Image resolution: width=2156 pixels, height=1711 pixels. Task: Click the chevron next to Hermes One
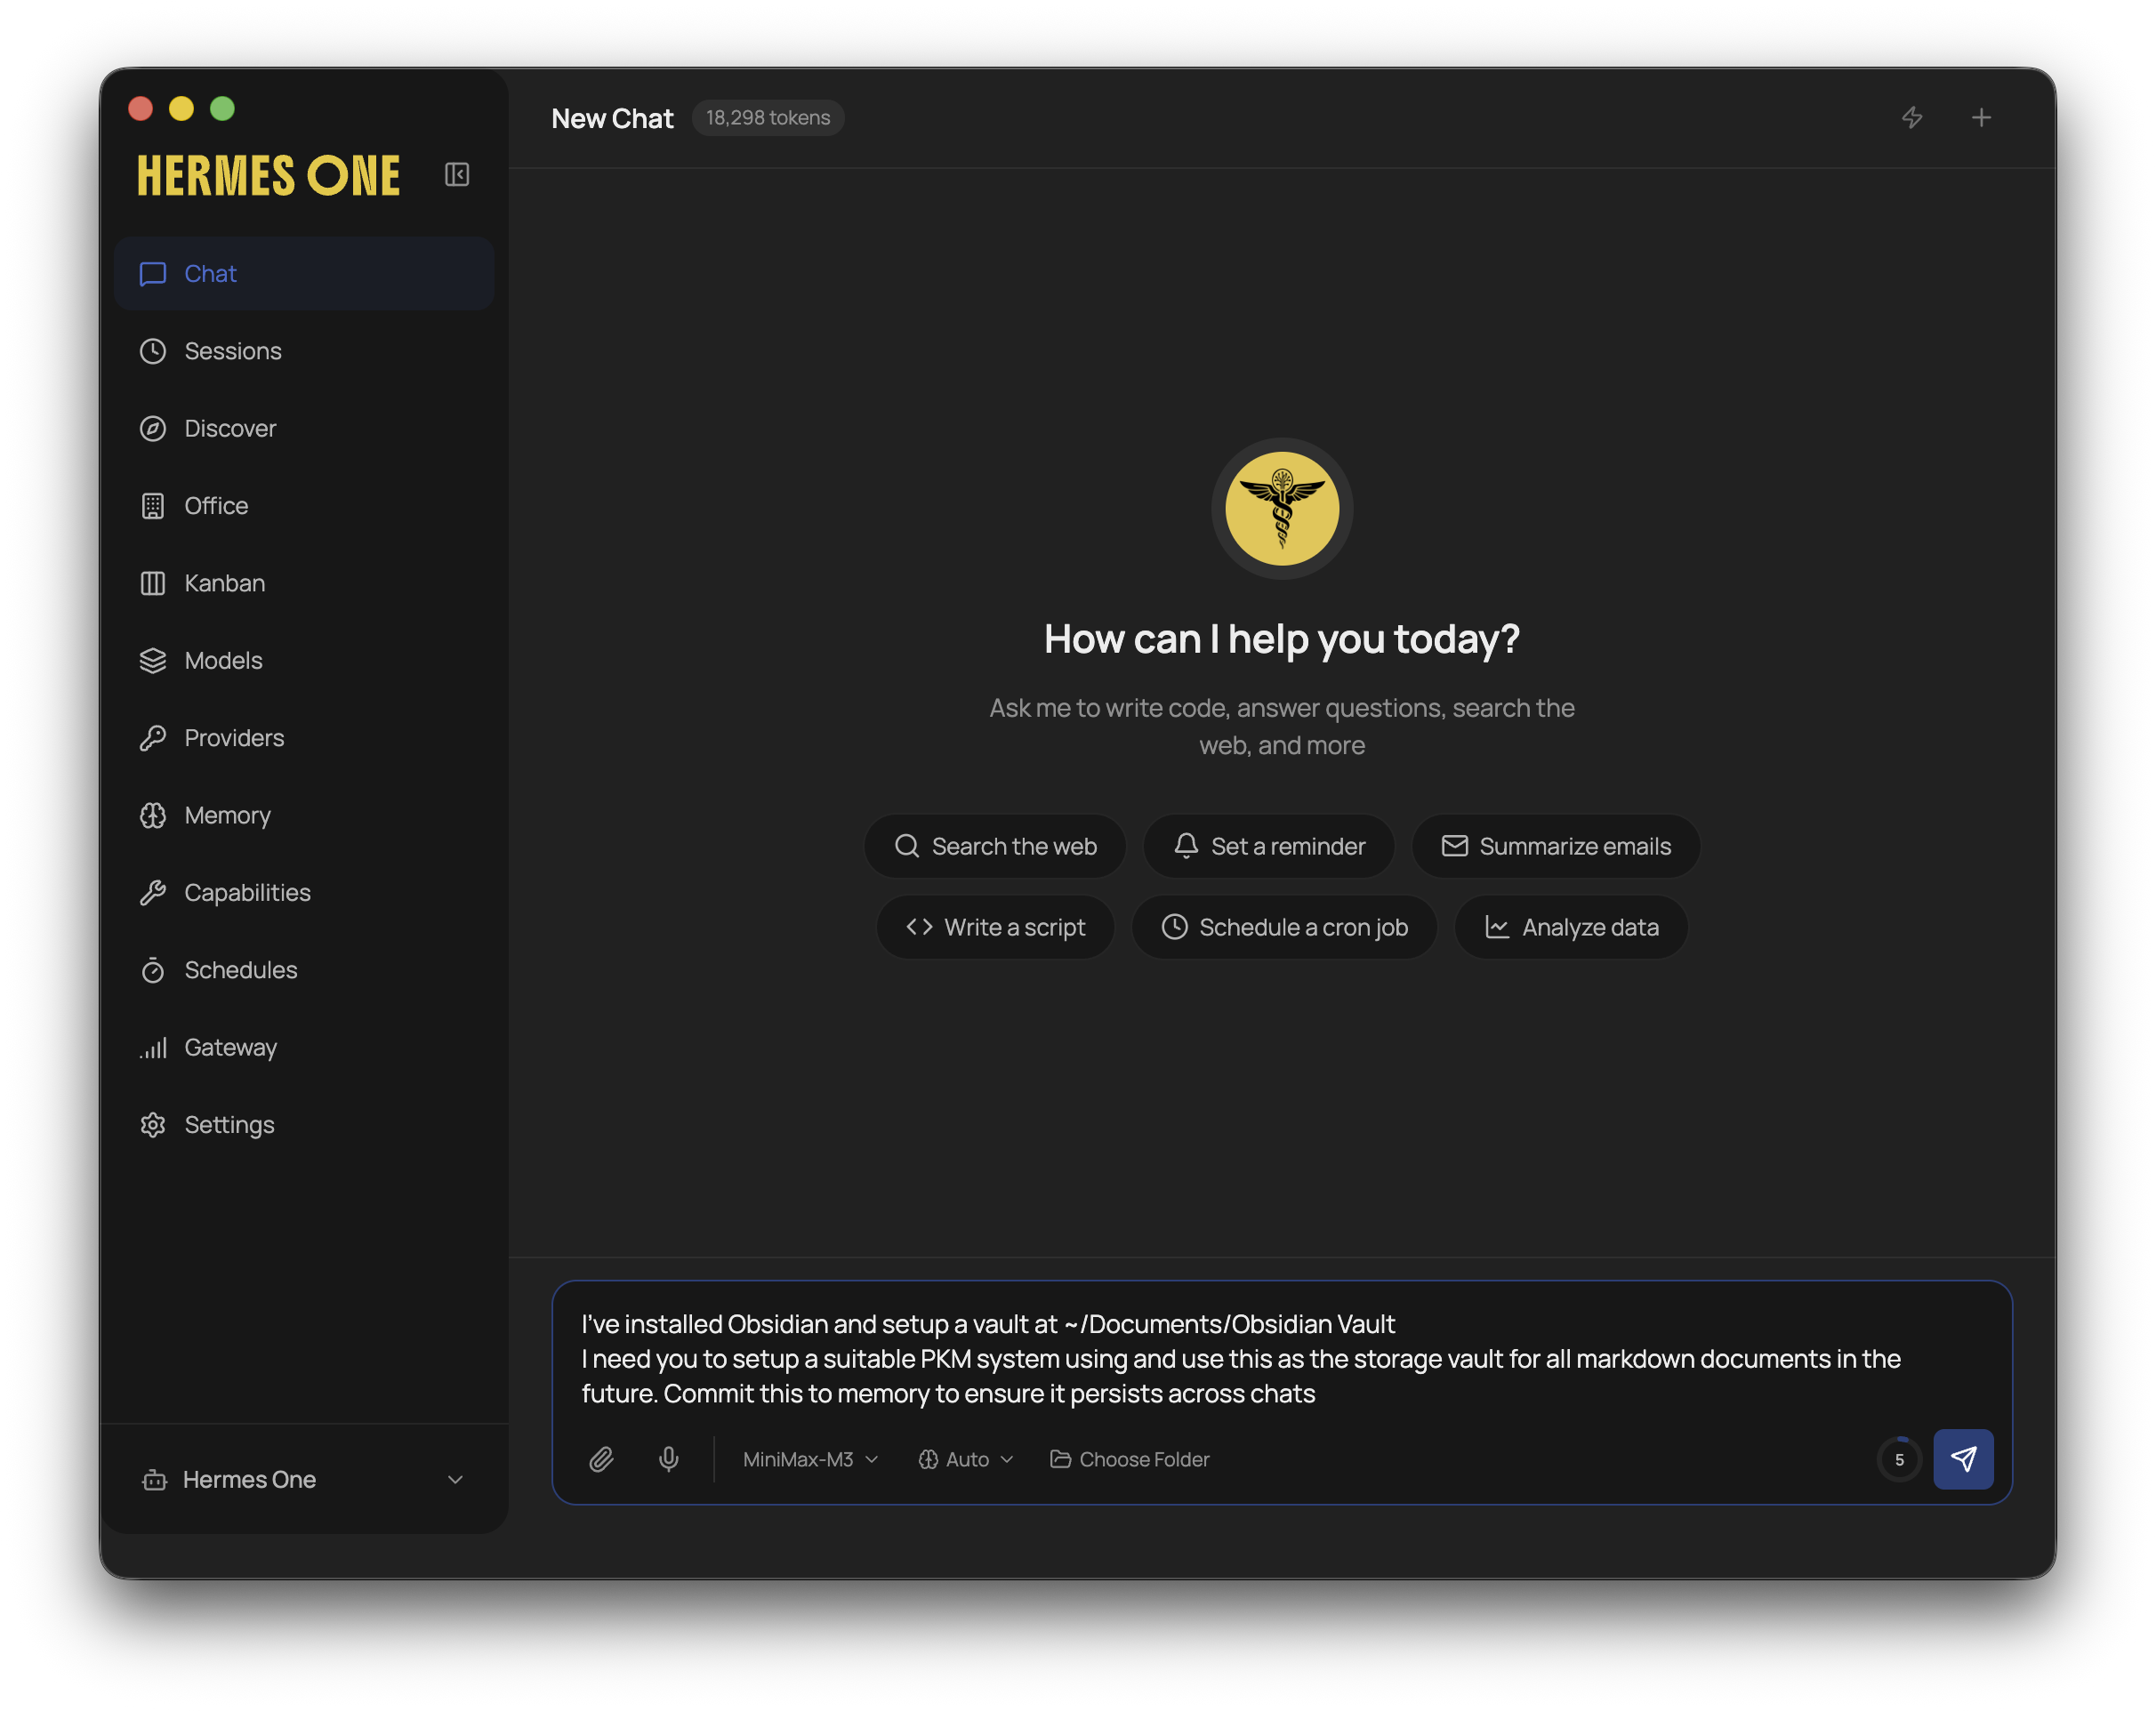[x=455, y=1479]
